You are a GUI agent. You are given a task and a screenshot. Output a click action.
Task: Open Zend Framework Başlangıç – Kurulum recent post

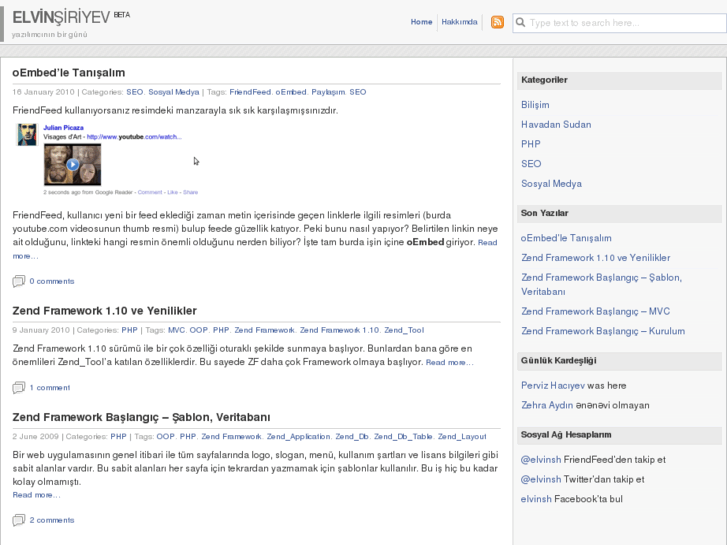click(x=603, y=331)
